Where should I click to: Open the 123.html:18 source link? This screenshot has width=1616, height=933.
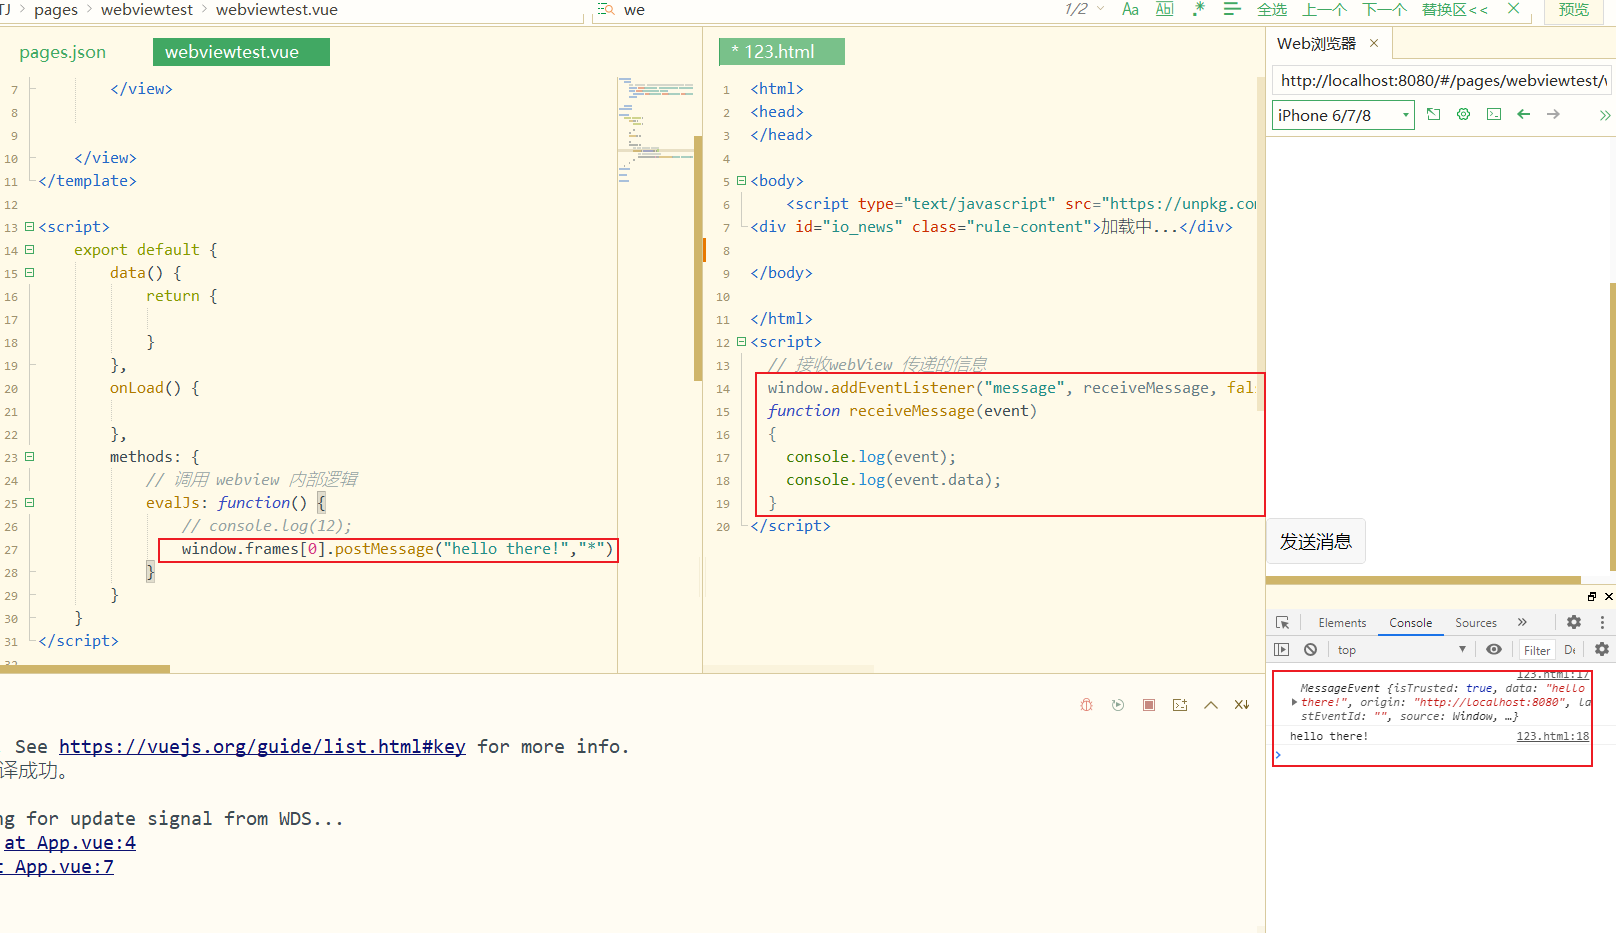(x=1552, y=736)
